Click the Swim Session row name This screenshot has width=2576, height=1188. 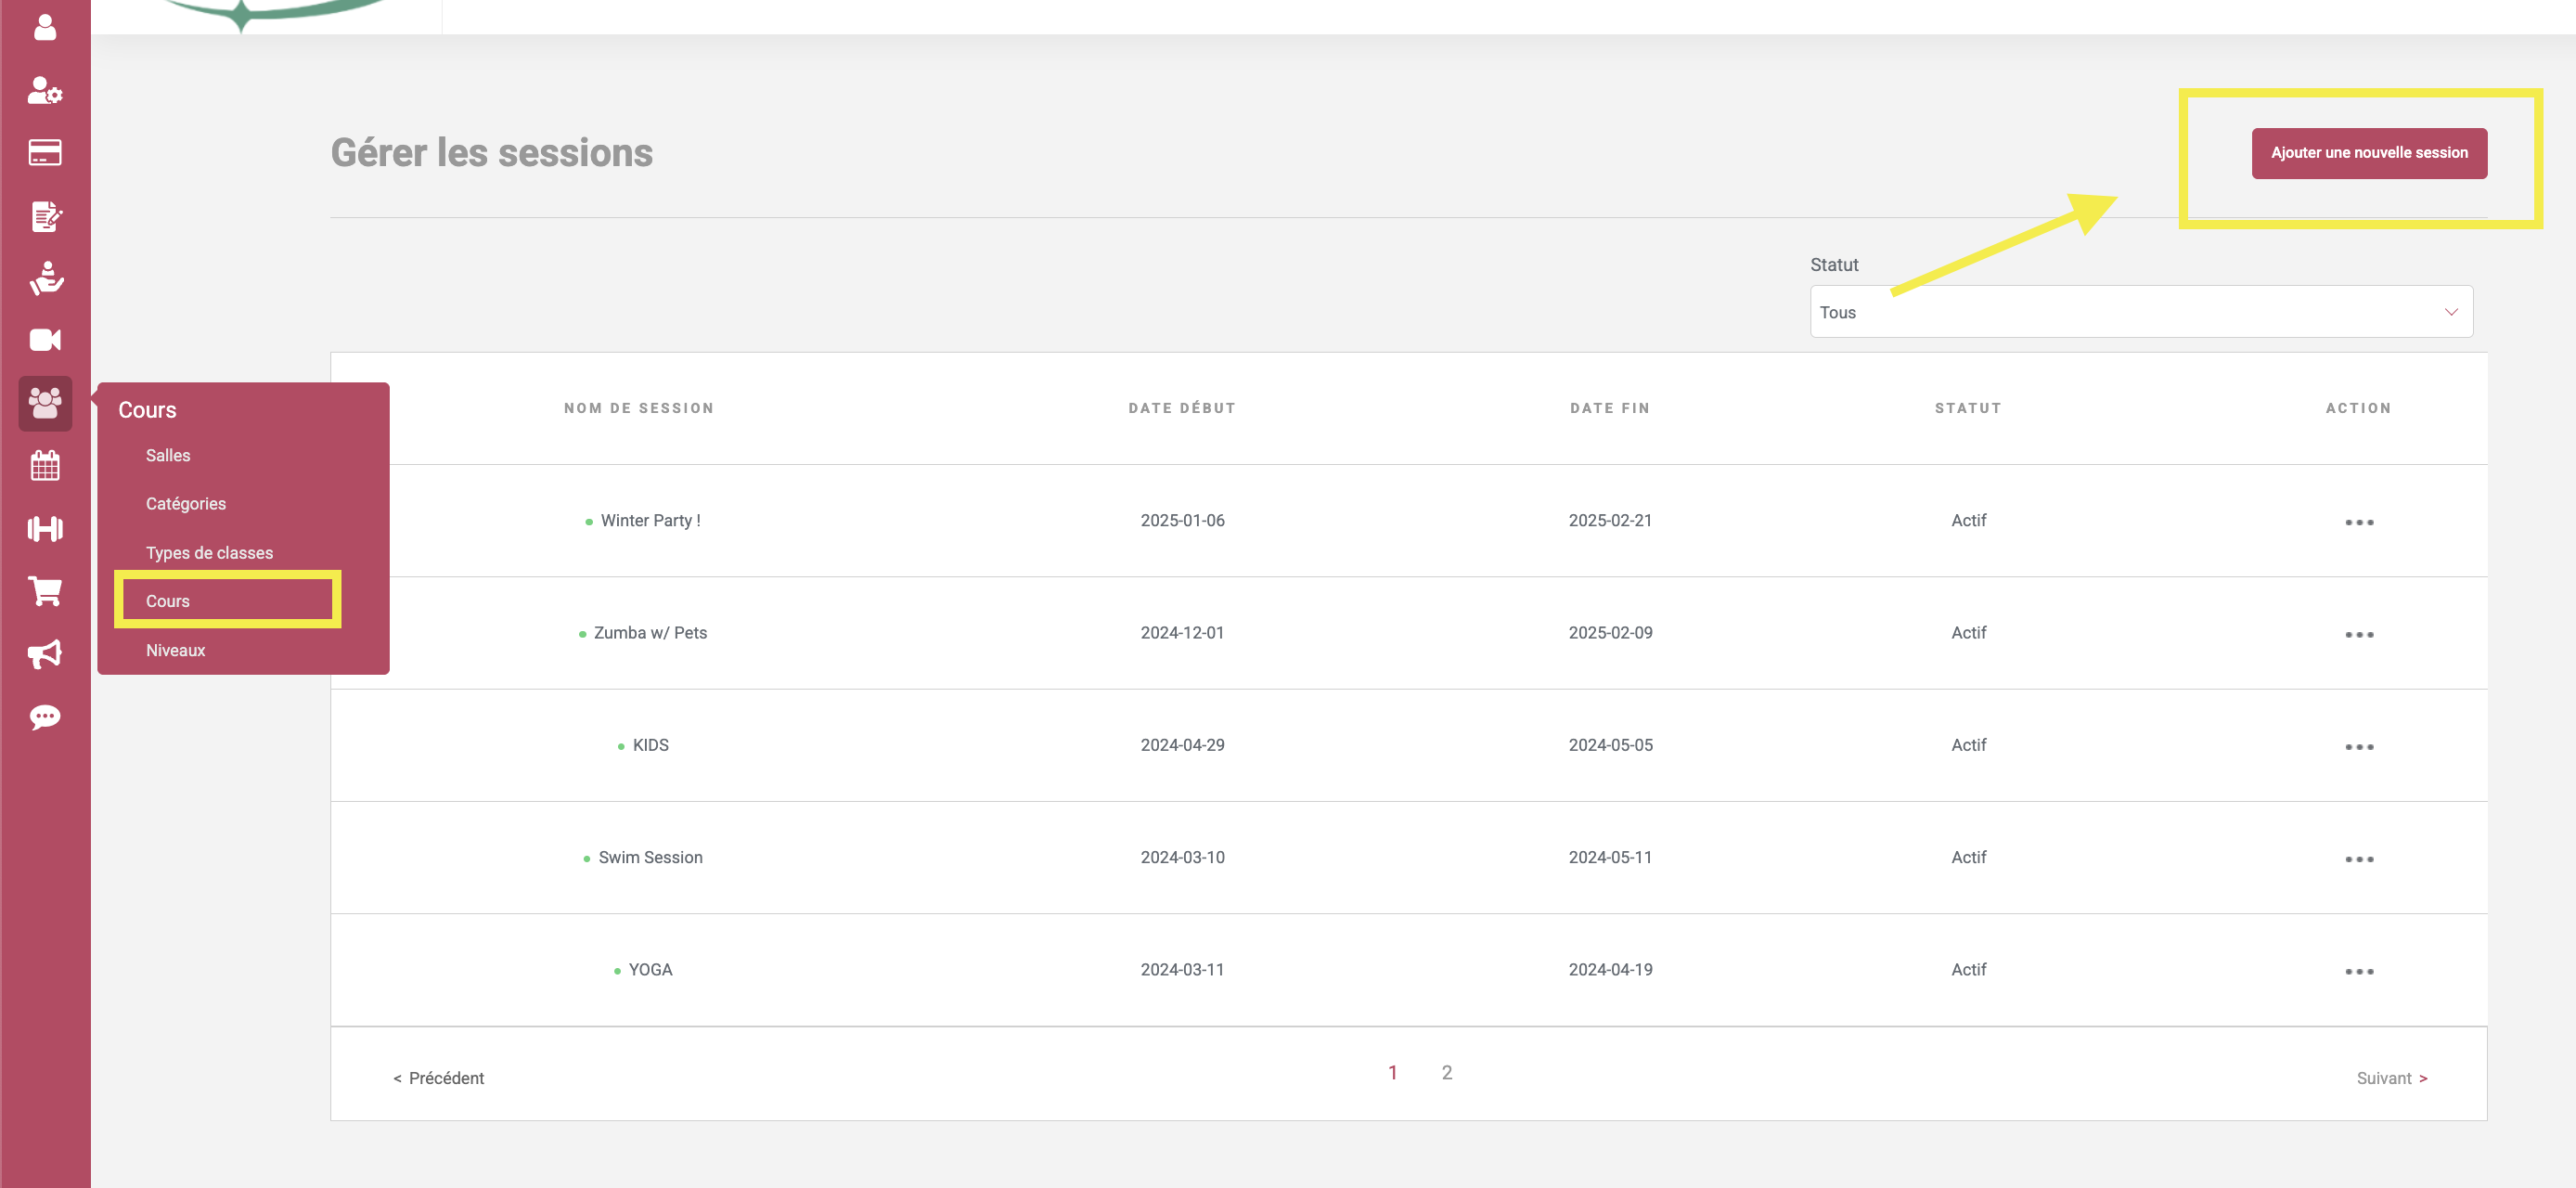(x=650, y=857)
